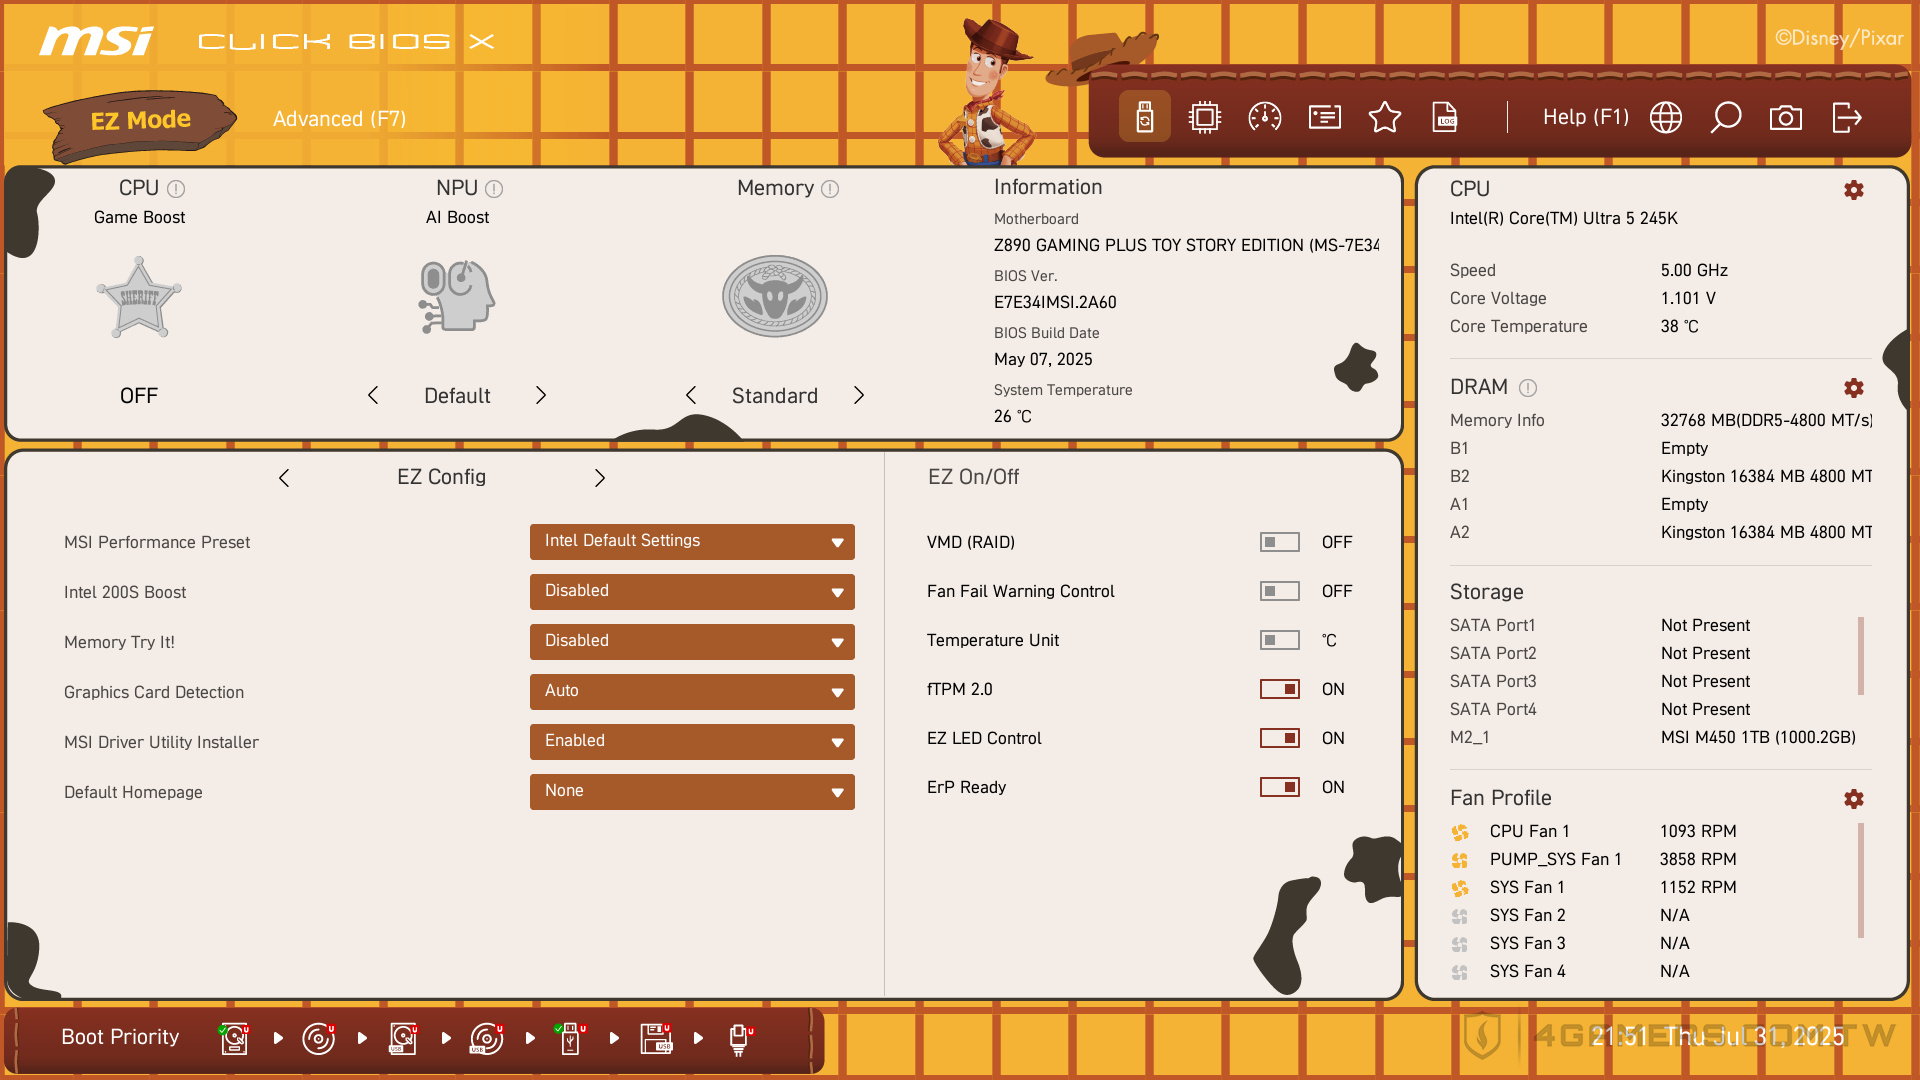Click BIOS version E7E34IMSI.2A60
Image resolution: width=1920 pixels, height=1080 pixels.
pyautogui.click(x=1055, y=303)
